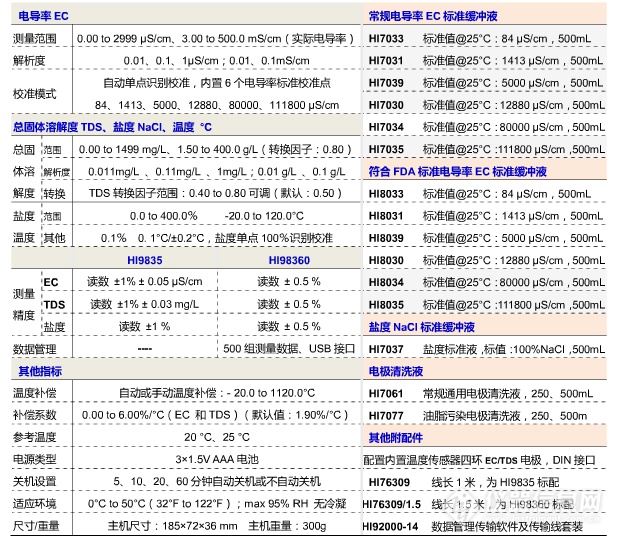Viewport: 620px width, 540px height.
Task: Click product code HI8039
Action: click(x=386, y=238)
